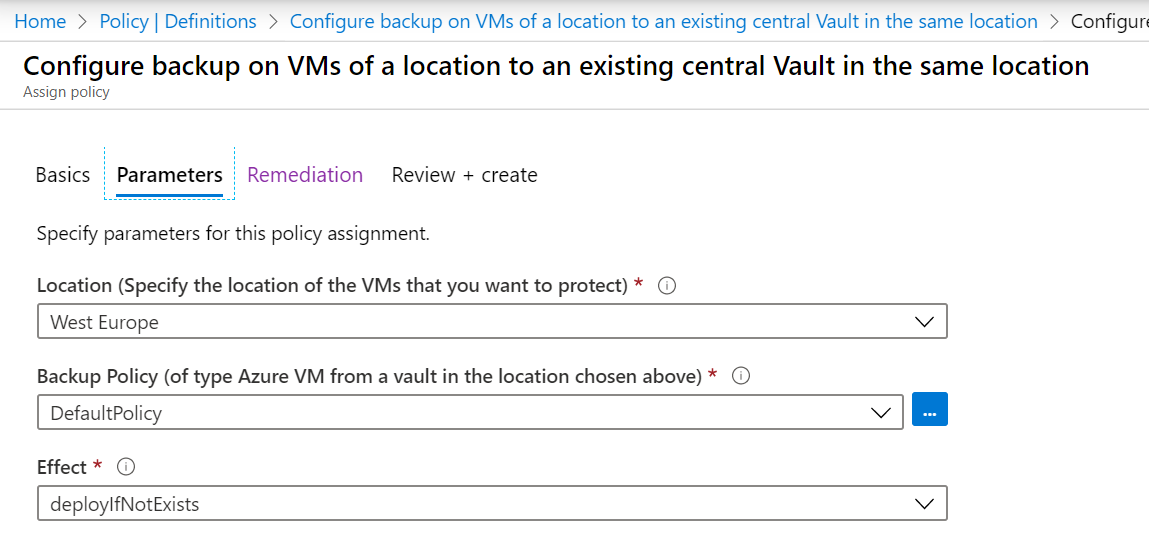Click the chevron arrow in the Location dropdown
Image resolution: width=1149 pixels, height=550 pixels.
pyautogui.click(x=924, y=322)
